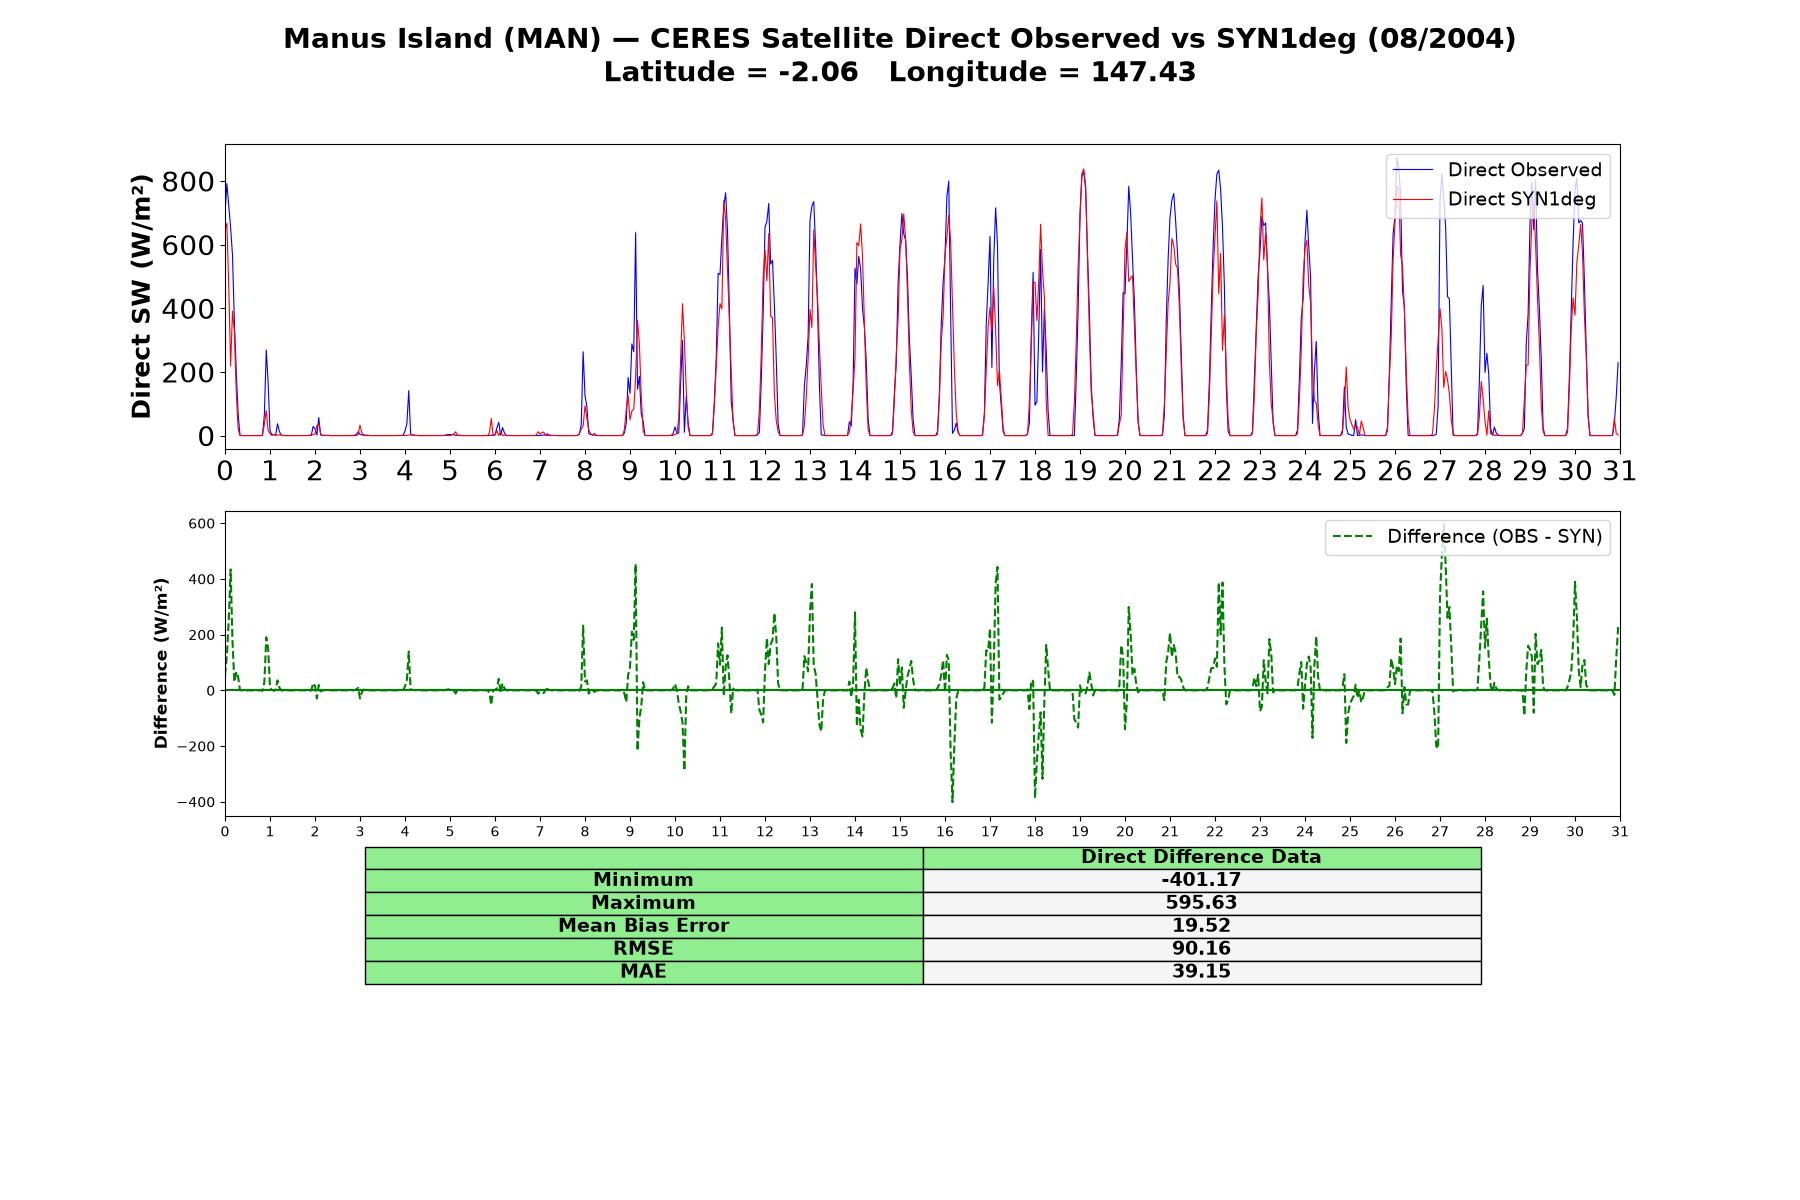
Task: Click the red line sample in legend
Action: point(1413,199)
